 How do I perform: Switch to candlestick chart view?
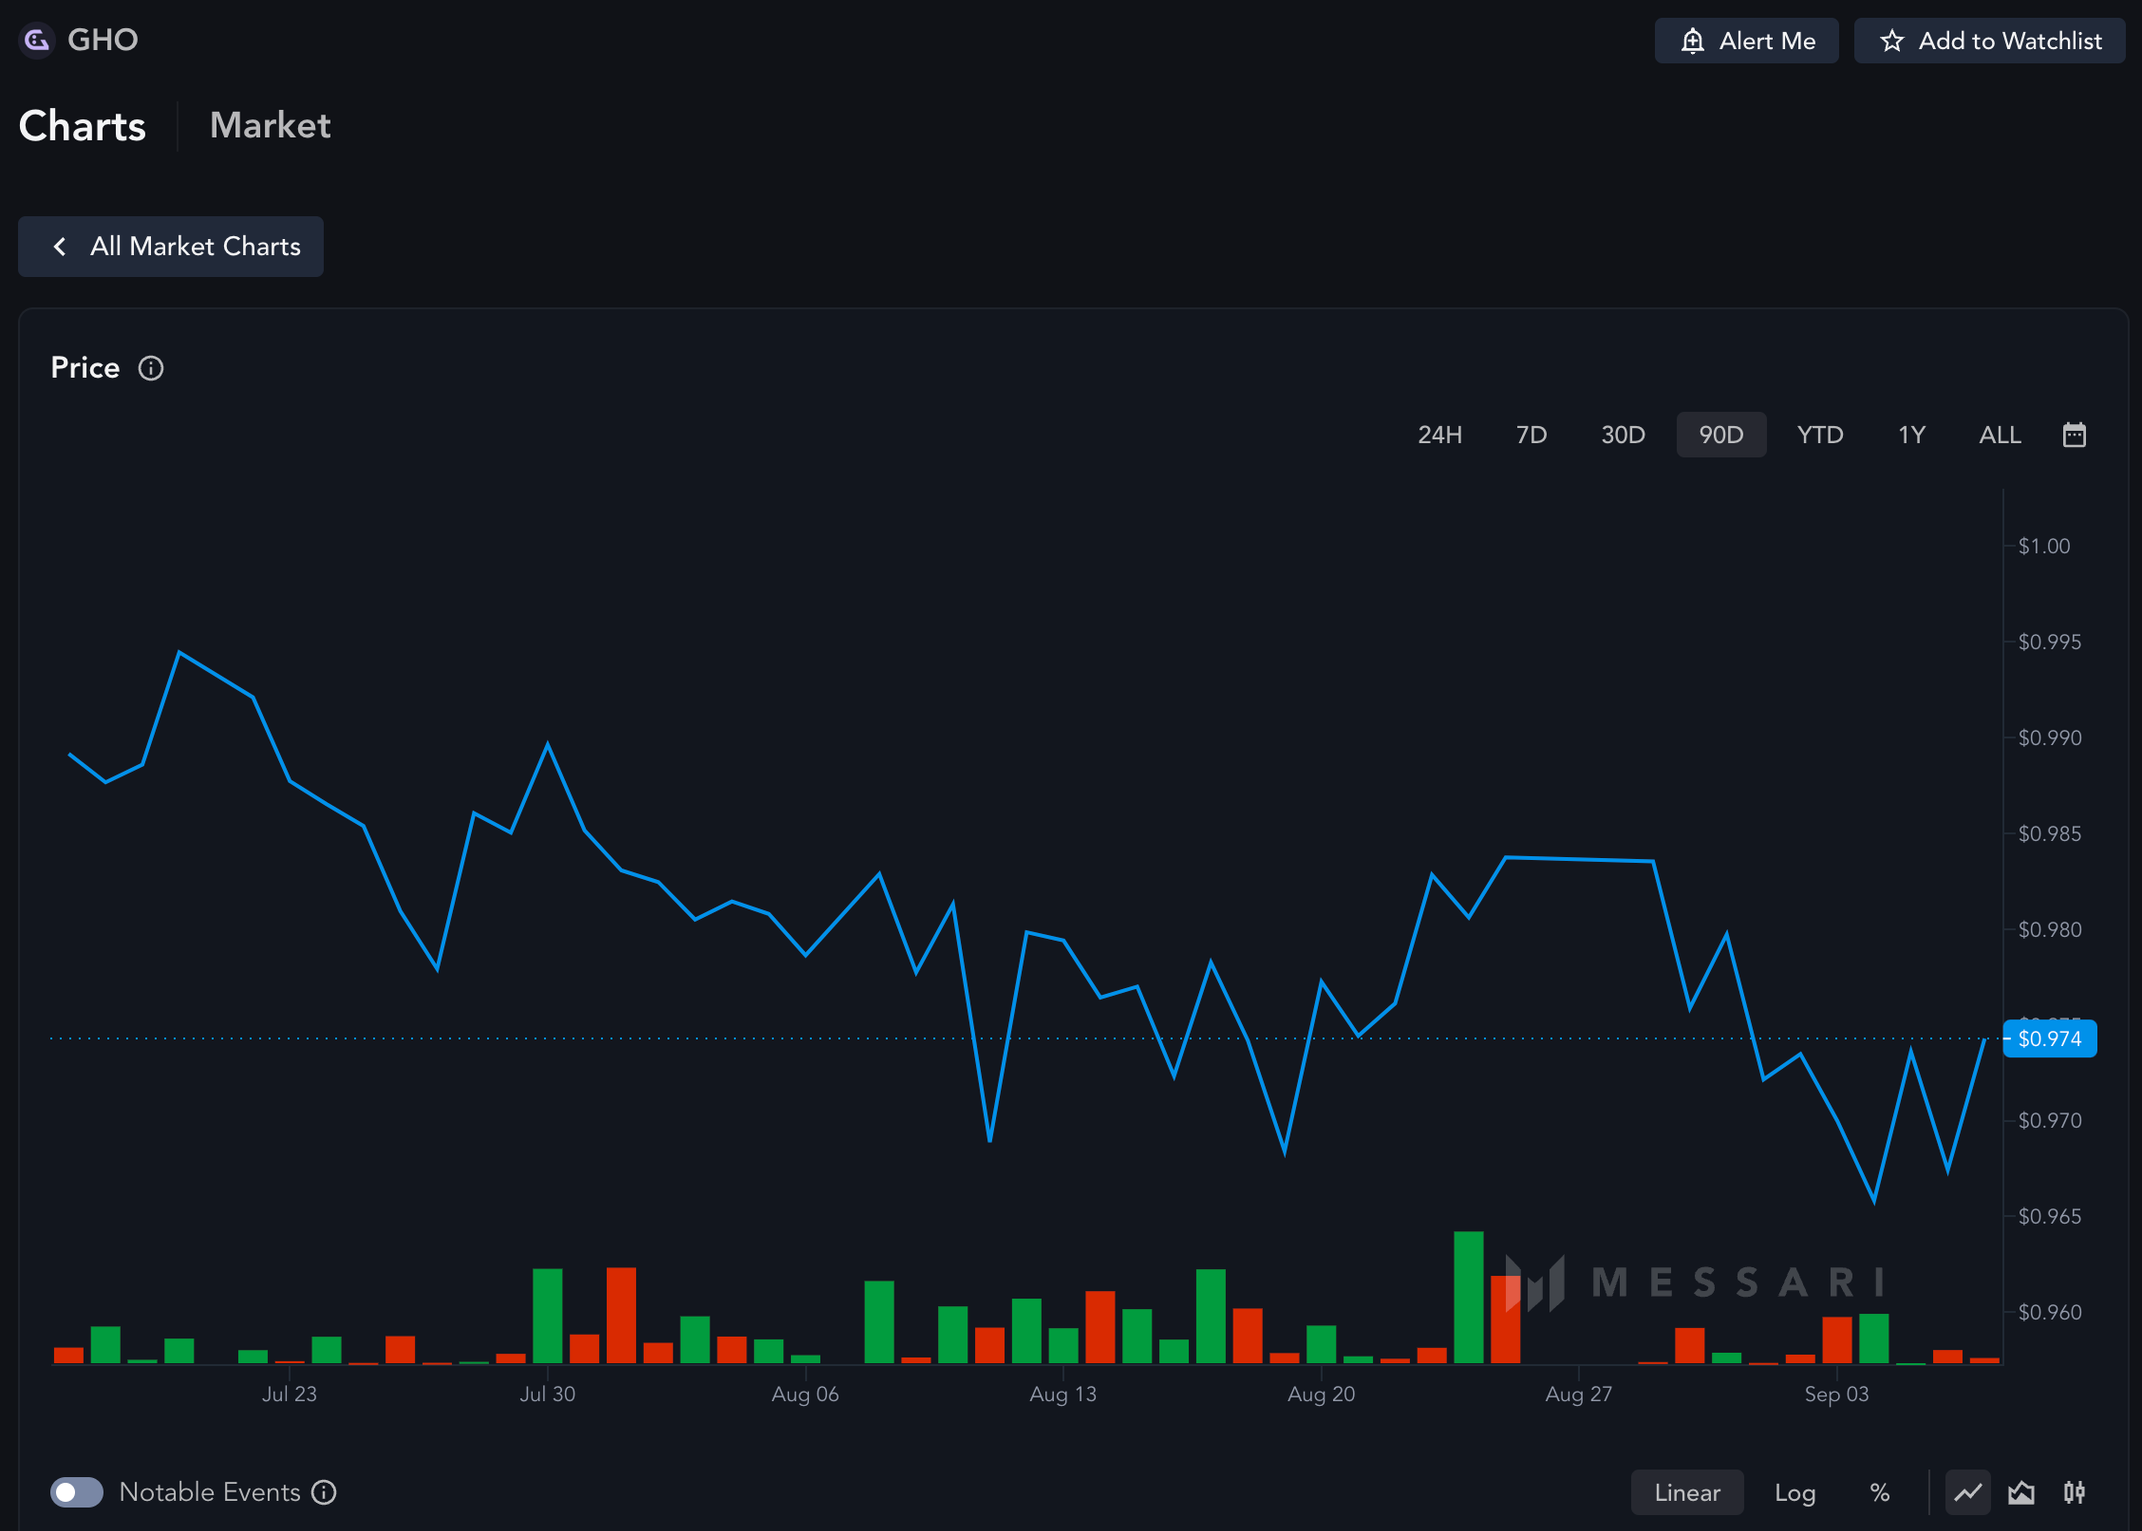click(2074, 1492)
